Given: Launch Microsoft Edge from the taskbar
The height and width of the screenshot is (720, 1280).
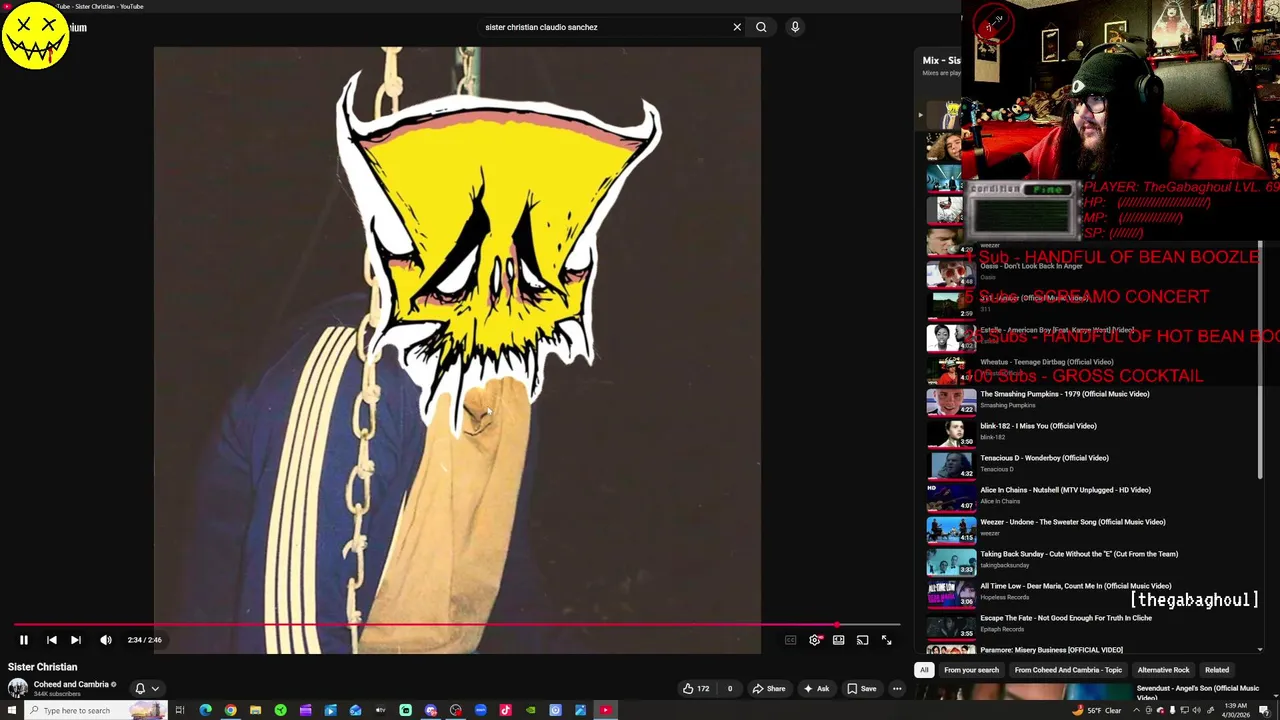Looking at the screenshot, I should click(x=205, y=710).
